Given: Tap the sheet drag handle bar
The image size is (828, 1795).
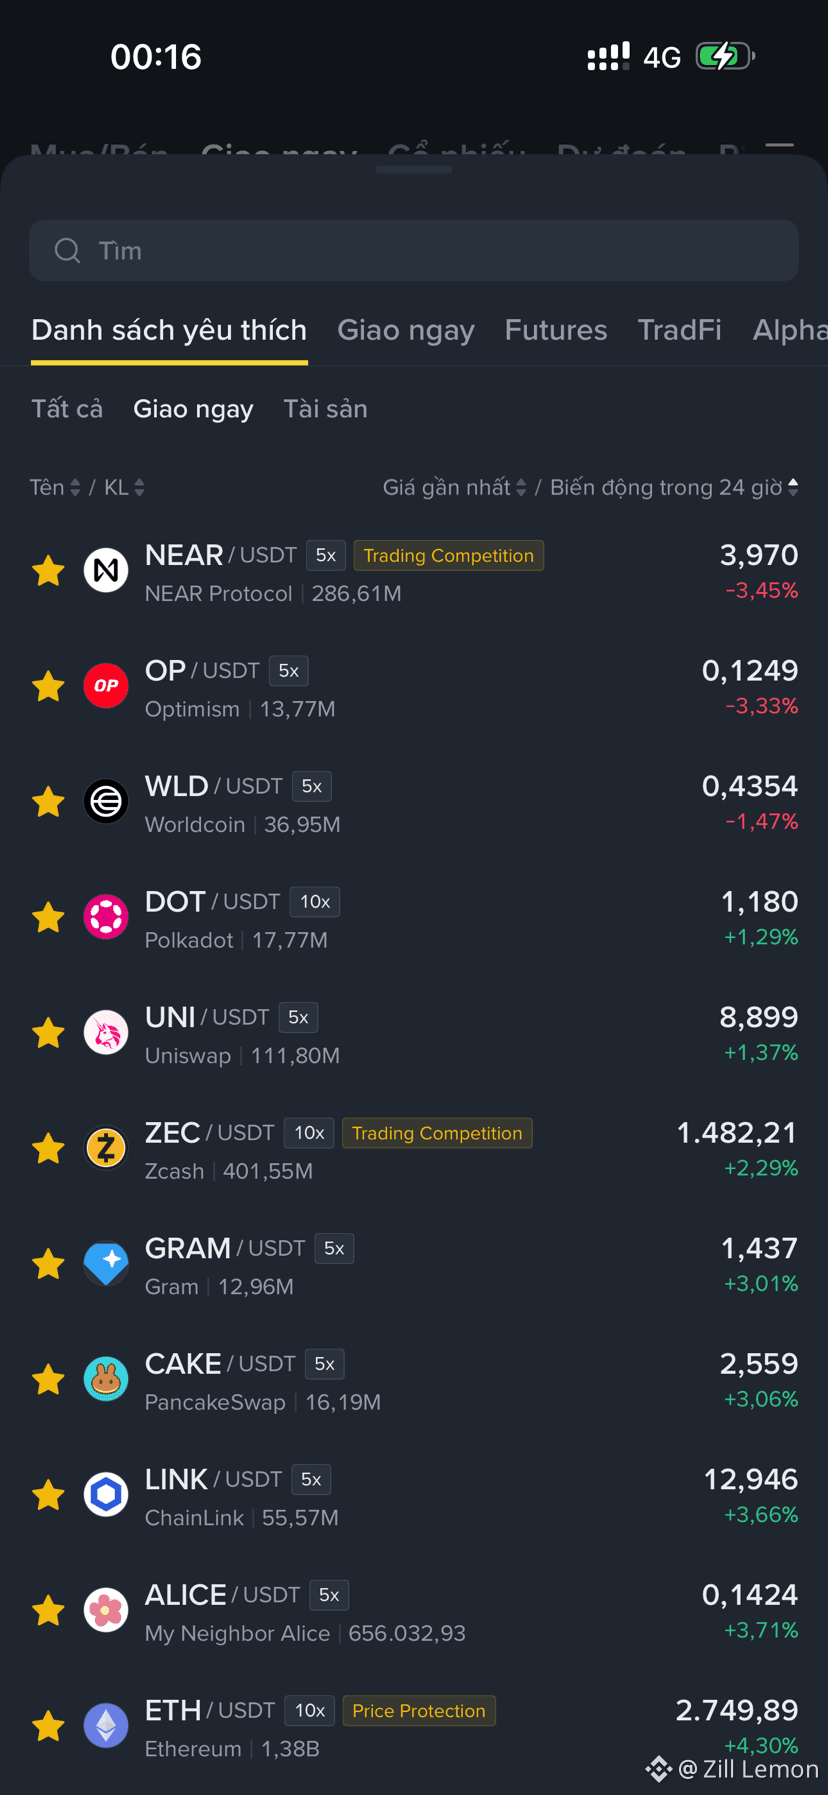Looking at the screenshot, I should pyautogui.click(x=414, y=170).
